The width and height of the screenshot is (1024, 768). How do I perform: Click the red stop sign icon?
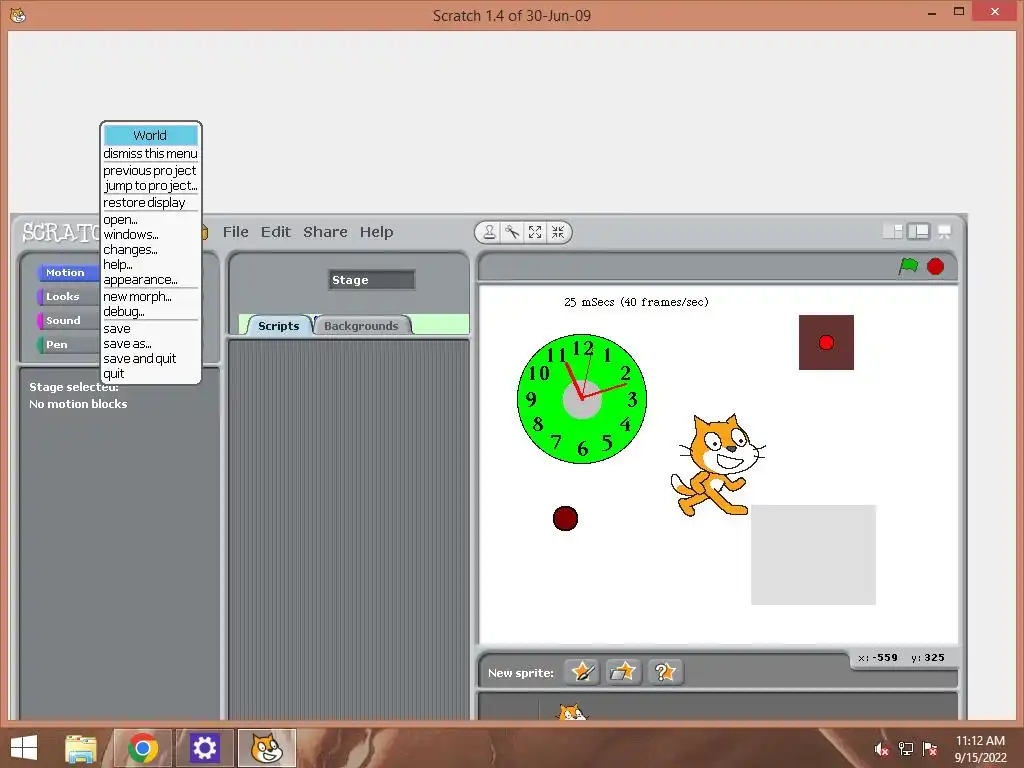(935, 266)
